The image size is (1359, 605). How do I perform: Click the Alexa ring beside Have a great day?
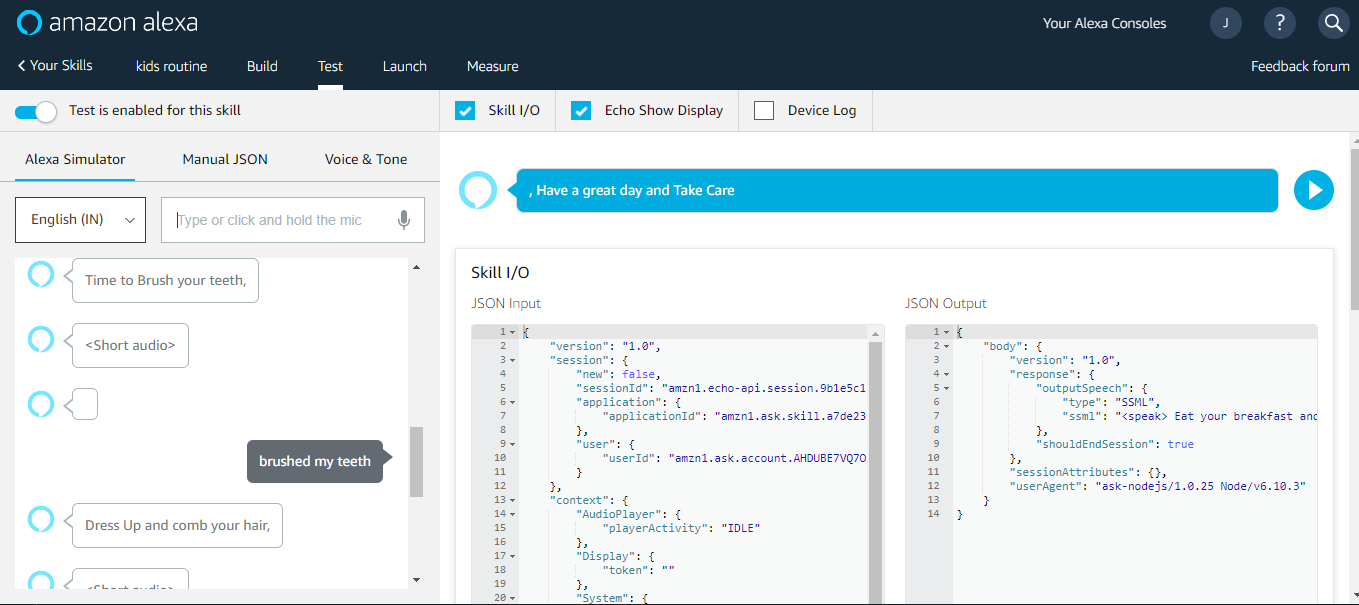[478, 190]
